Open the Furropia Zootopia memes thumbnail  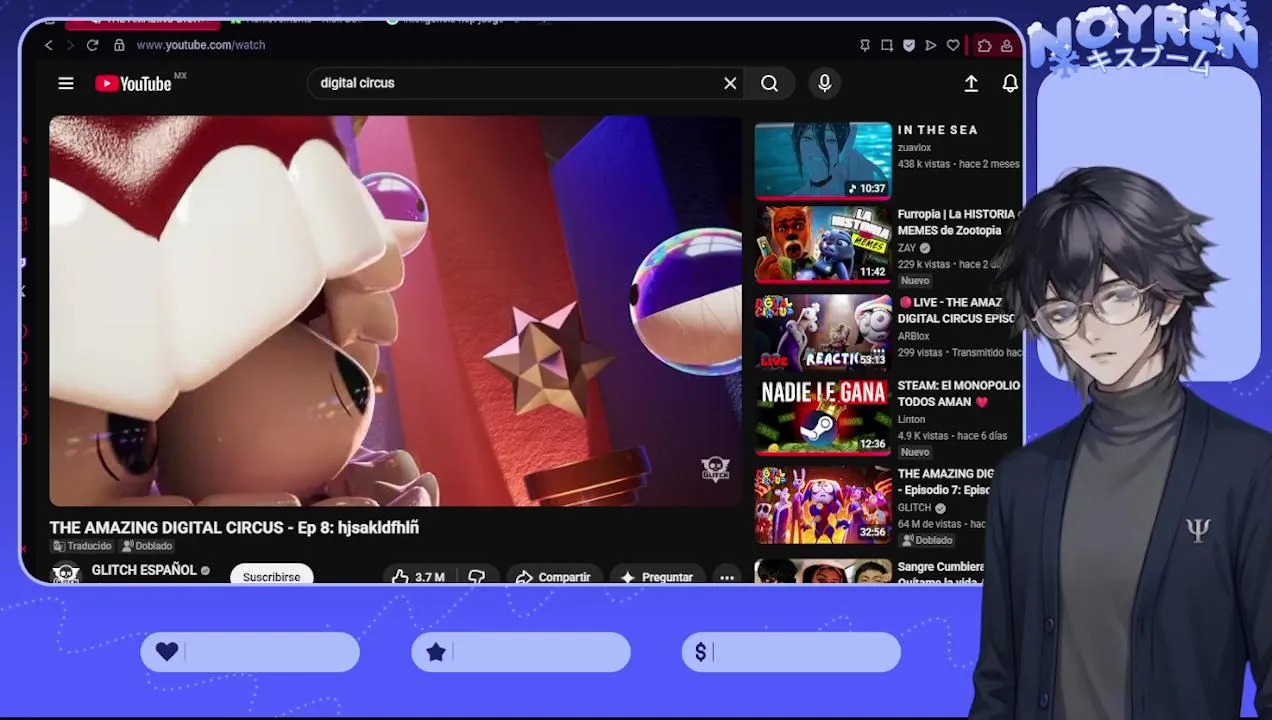click(x=823, y=246)
